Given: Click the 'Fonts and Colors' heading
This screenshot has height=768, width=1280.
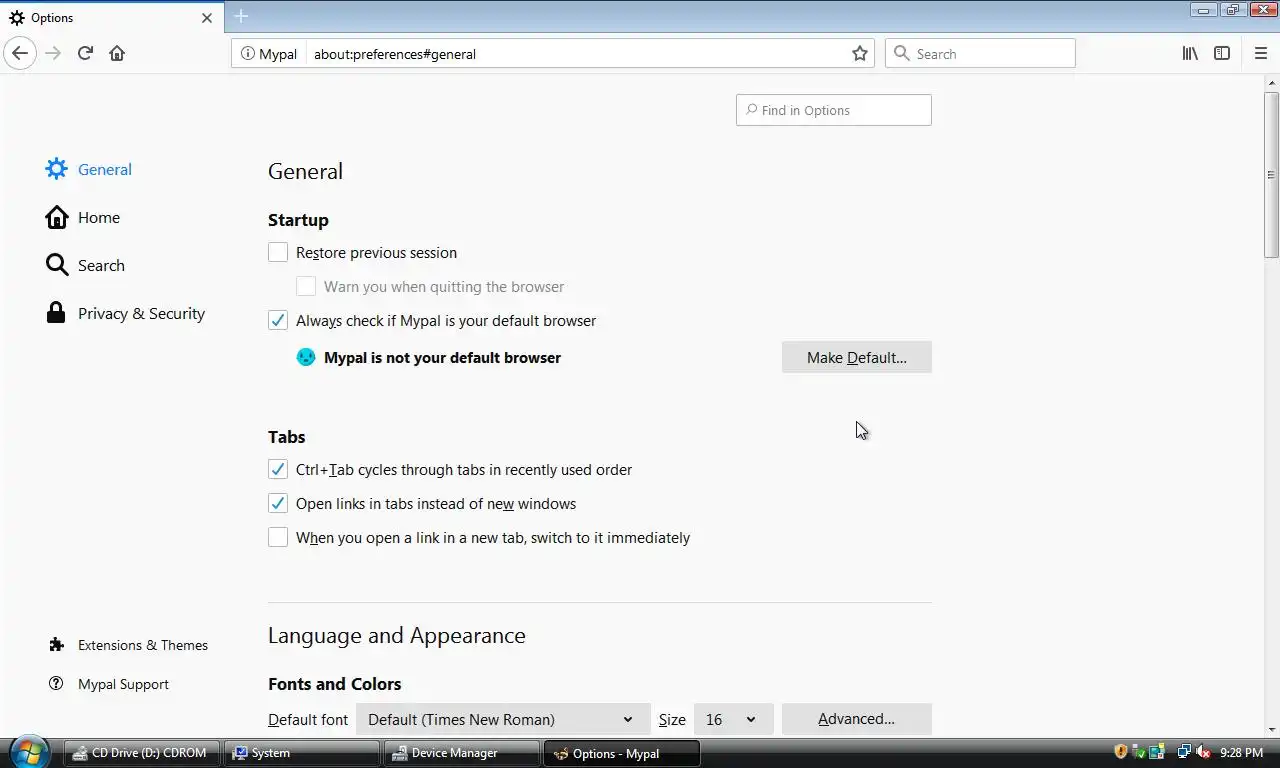Looking at the screenshot, I should coord(335,684).
